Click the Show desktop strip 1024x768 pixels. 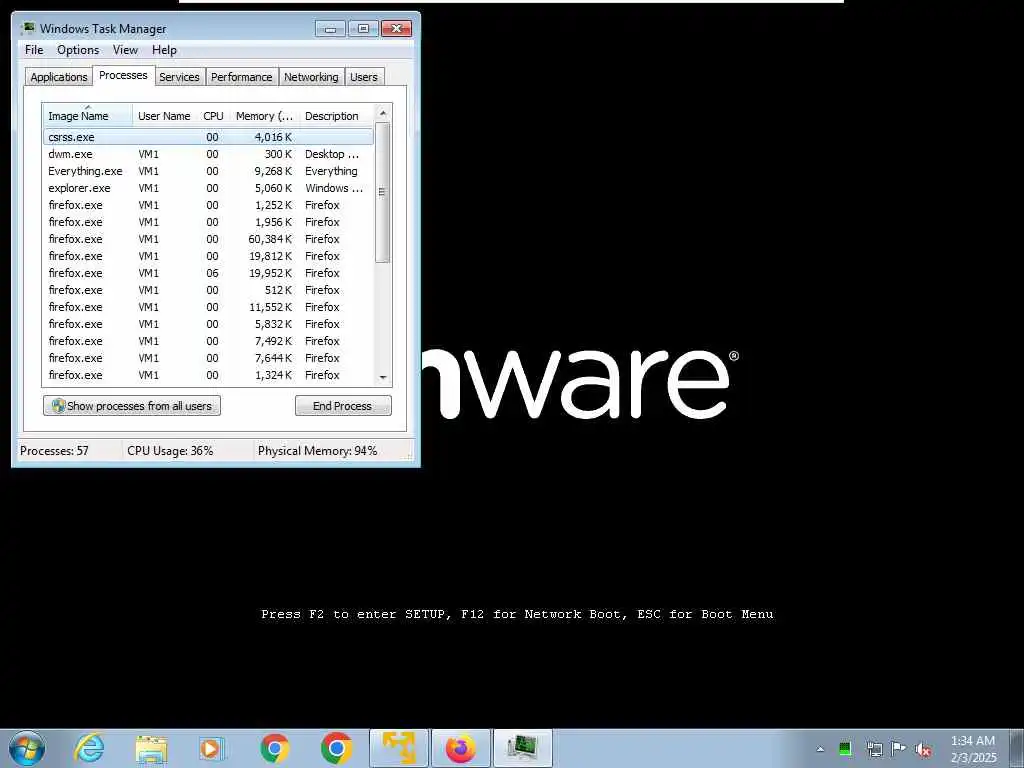[1017, 748]
